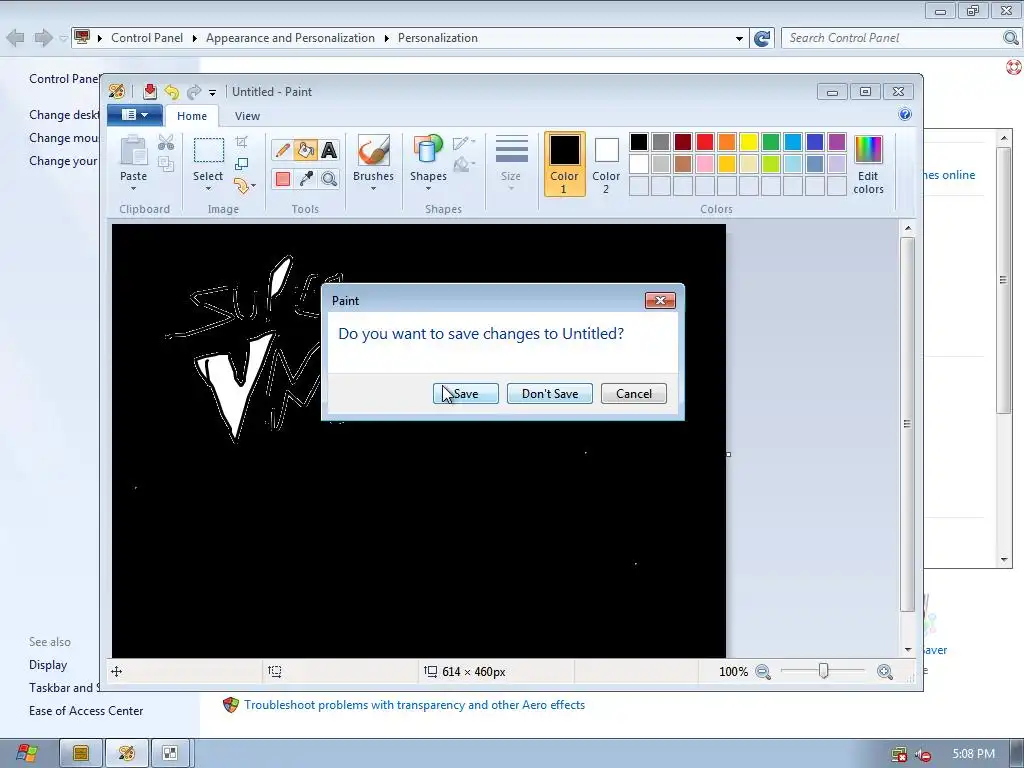Image resolution: width=1024 pixels, height=768 pixels.
Task: Open the Size dropdown
Action: tap(511, 164)
